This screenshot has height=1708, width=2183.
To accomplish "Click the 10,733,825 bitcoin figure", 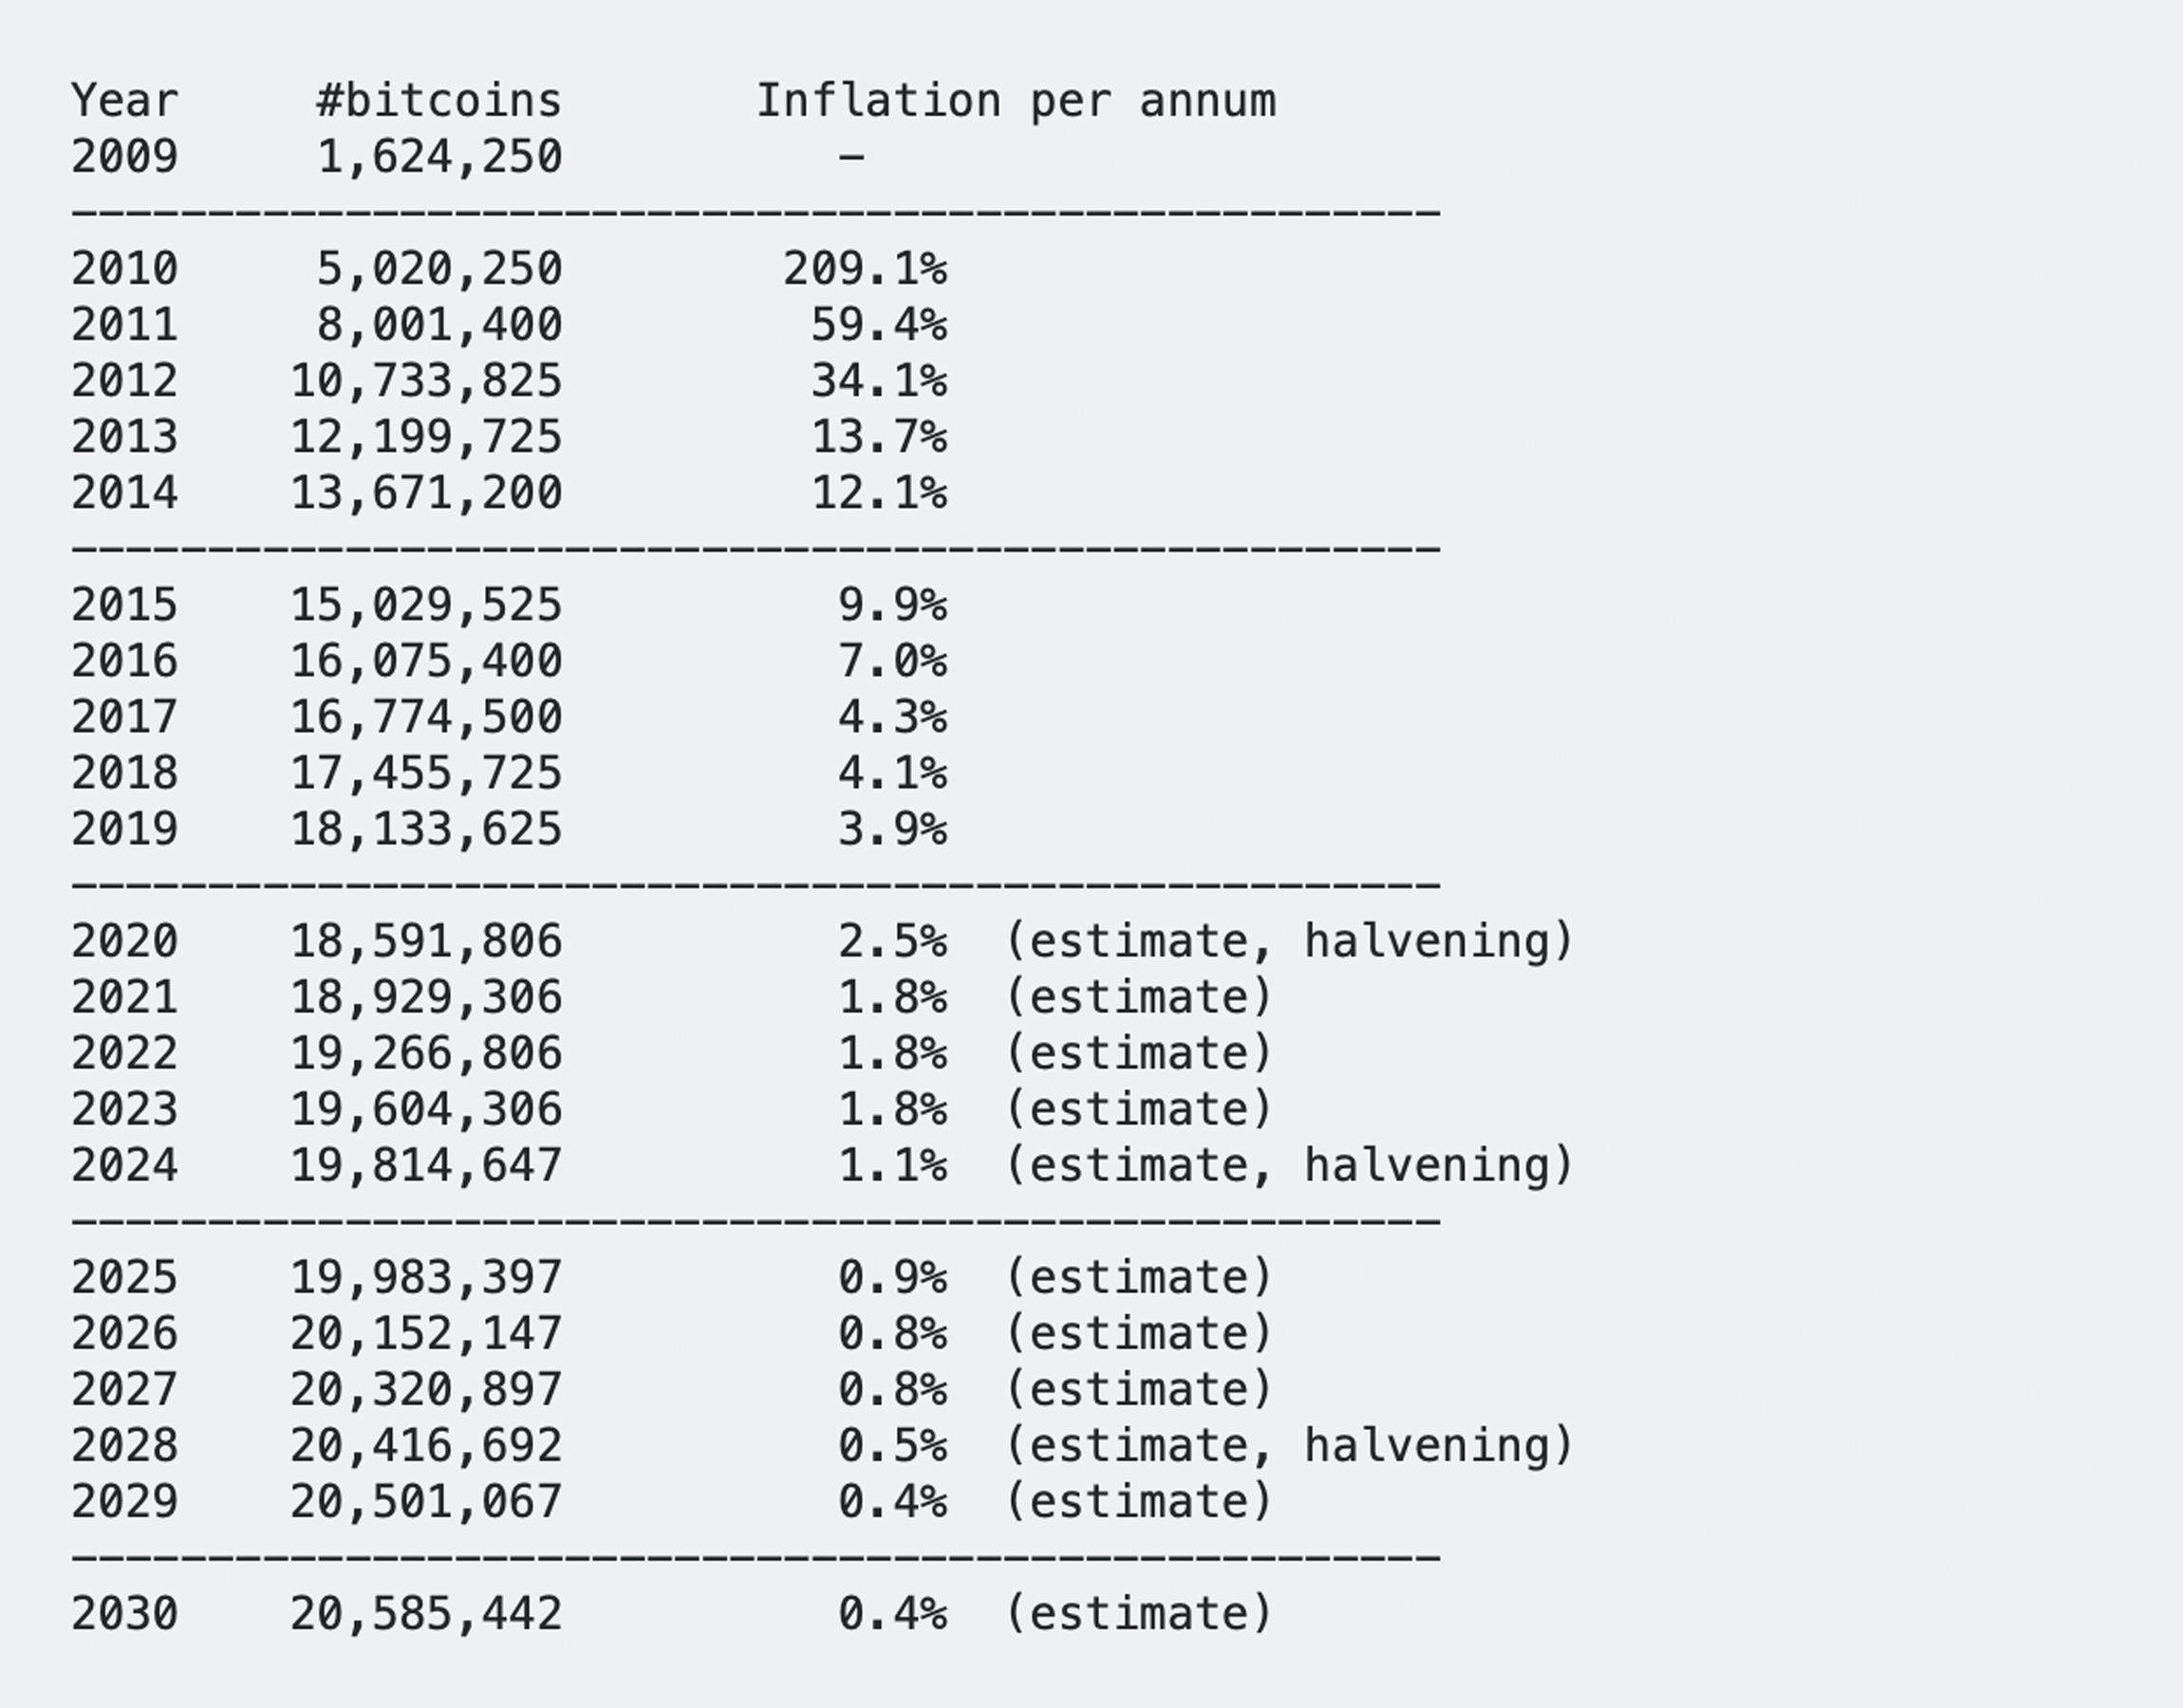I will 426,381.
